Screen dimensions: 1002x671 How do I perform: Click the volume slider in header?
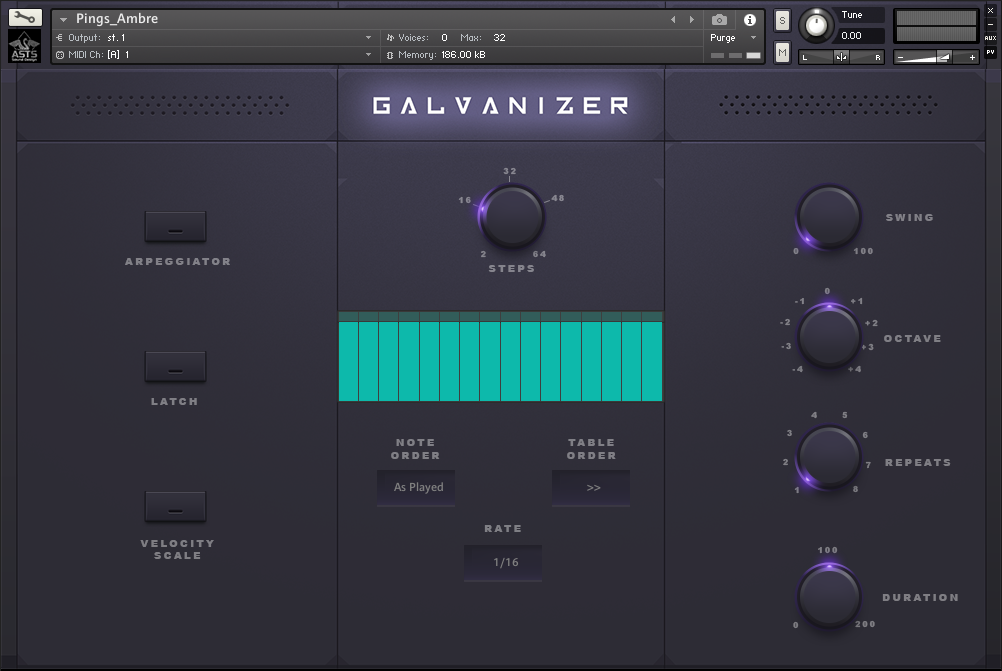[x=936, y=58]
